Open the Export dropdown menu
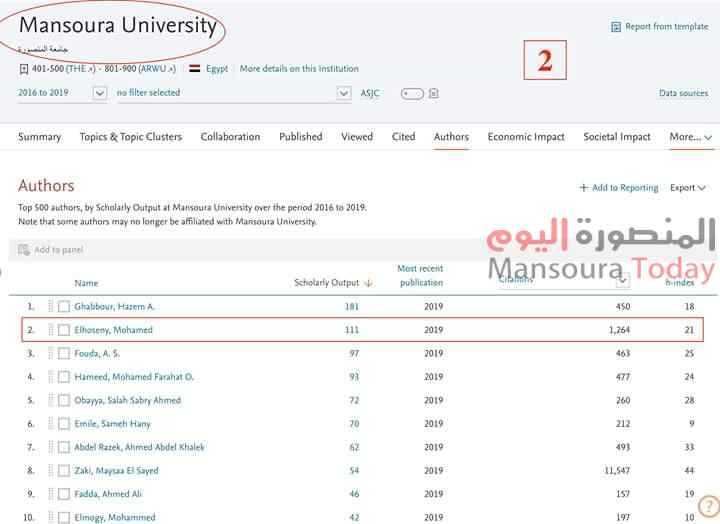The width and height of the screenshot is (720, 524). coord(688,188)
